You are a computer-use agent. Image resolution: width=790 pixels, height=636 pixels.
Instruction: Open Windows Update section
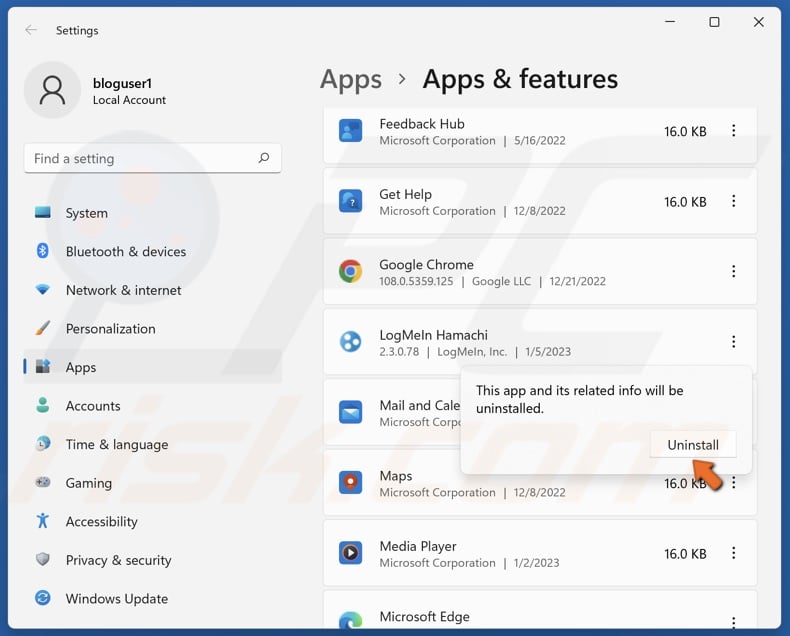116,599
